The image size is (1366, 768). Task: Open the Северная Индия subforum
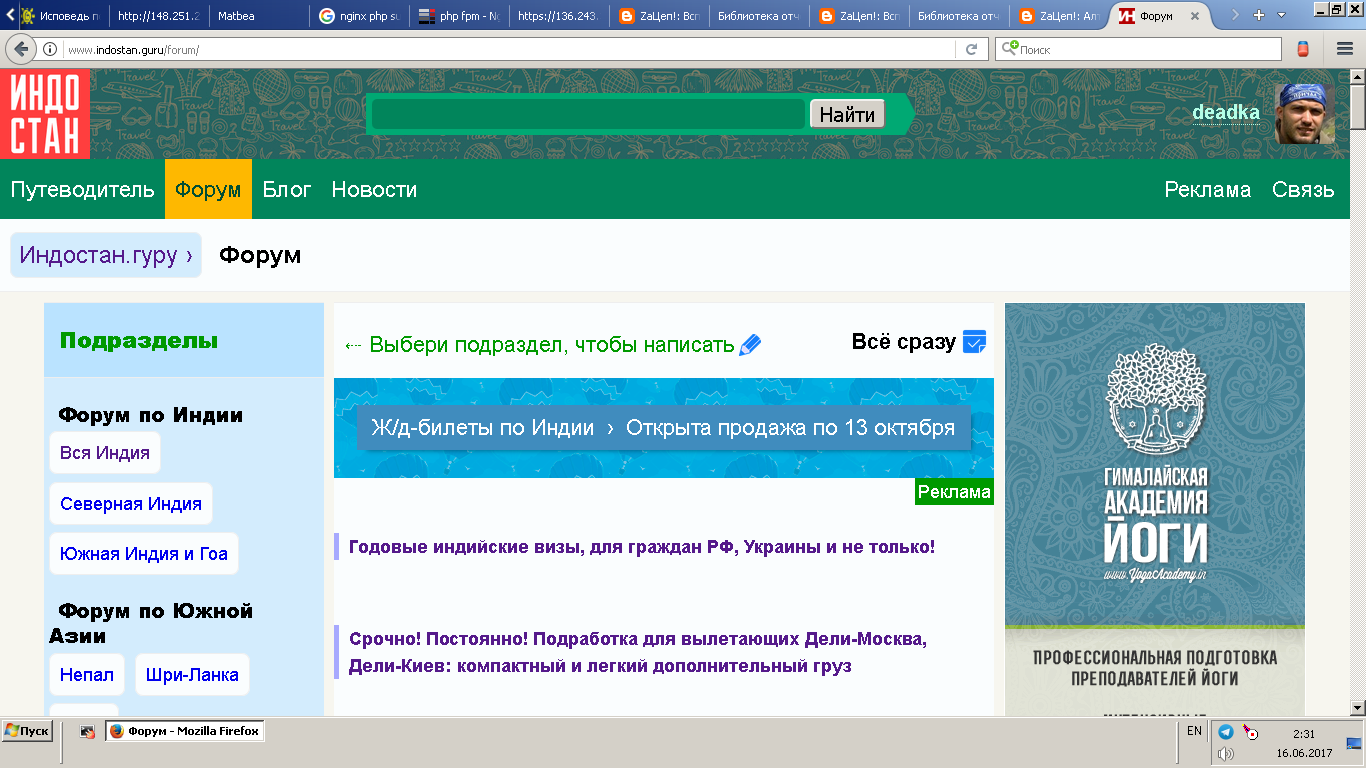[131, 504]
